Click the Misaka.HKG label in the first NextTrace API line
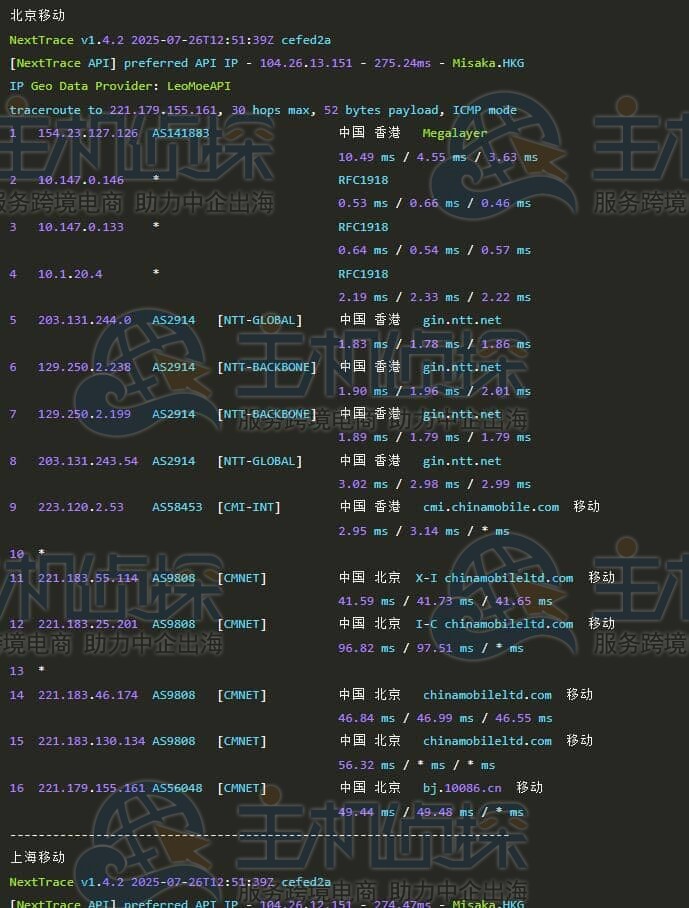Image resolution: width=689 pixels, height=908 pixels. click(x=487, y=63)
